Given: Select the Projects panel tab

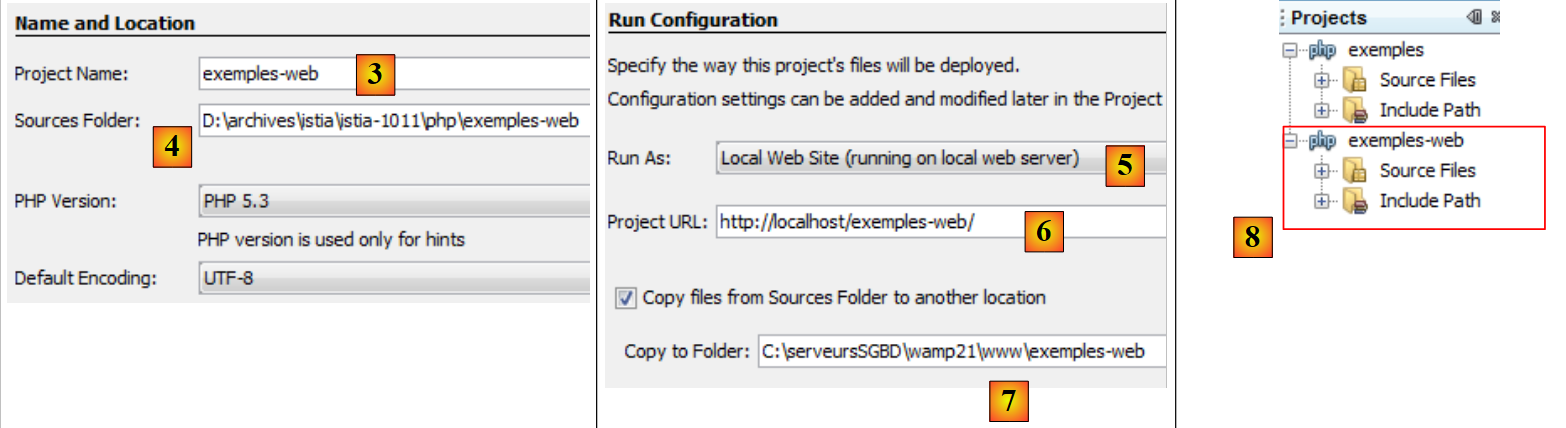Looking at the screenshot, I should pos(1328,17).
